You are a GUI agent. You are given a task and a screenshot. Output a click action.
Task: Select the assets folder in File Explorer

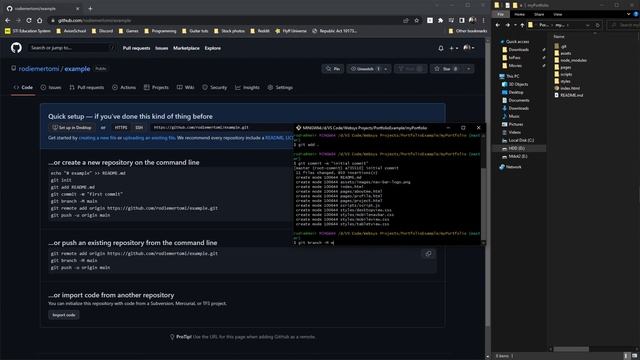pyautogui.click(x=562, y=53)
